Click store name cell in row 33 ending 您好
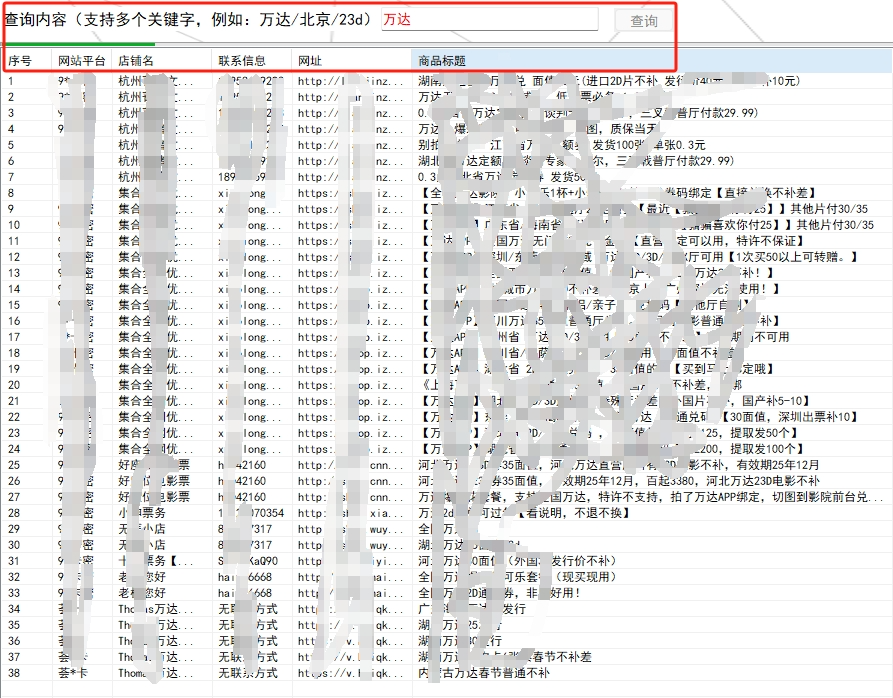This screenshot has width=893, height=698. click(x=142, y=593)
